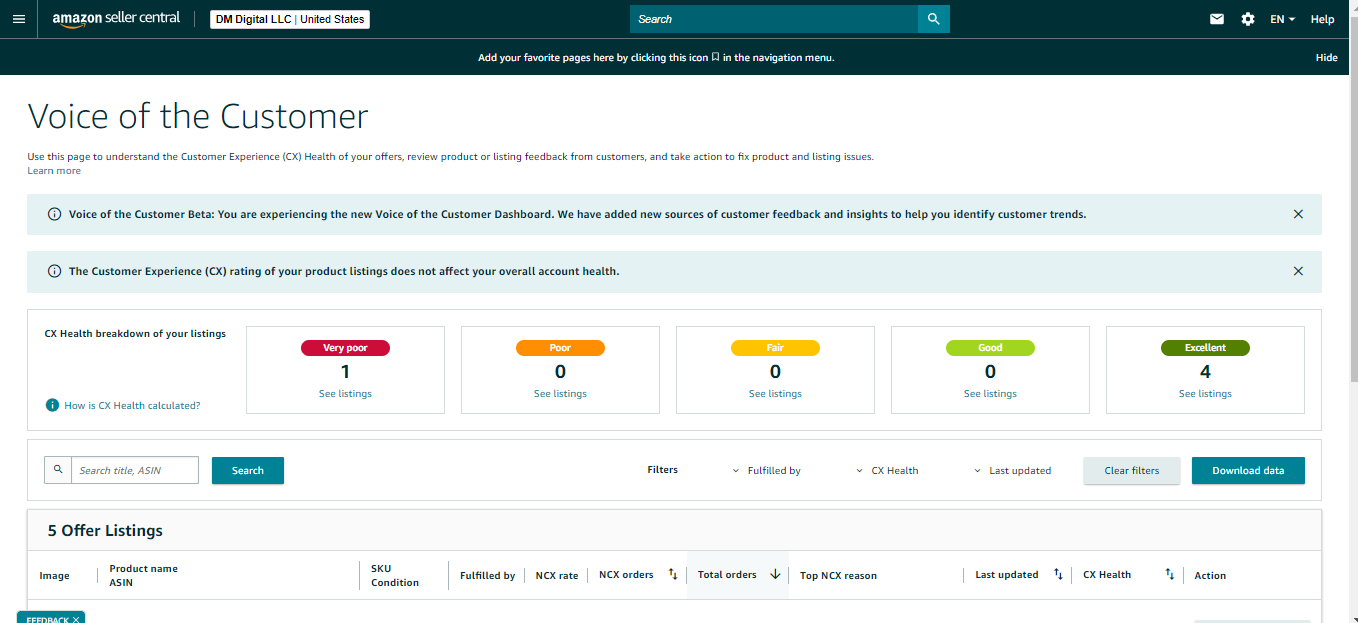Click the Poor orange badge

560,348
